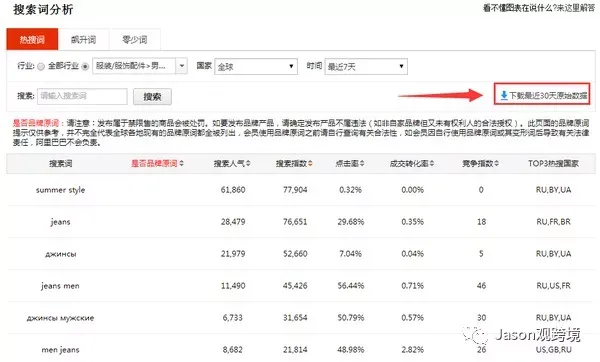This screenshot has width=600, height=362.
Task: Select the 全部行业 radio button
Action: pos(41,67)
